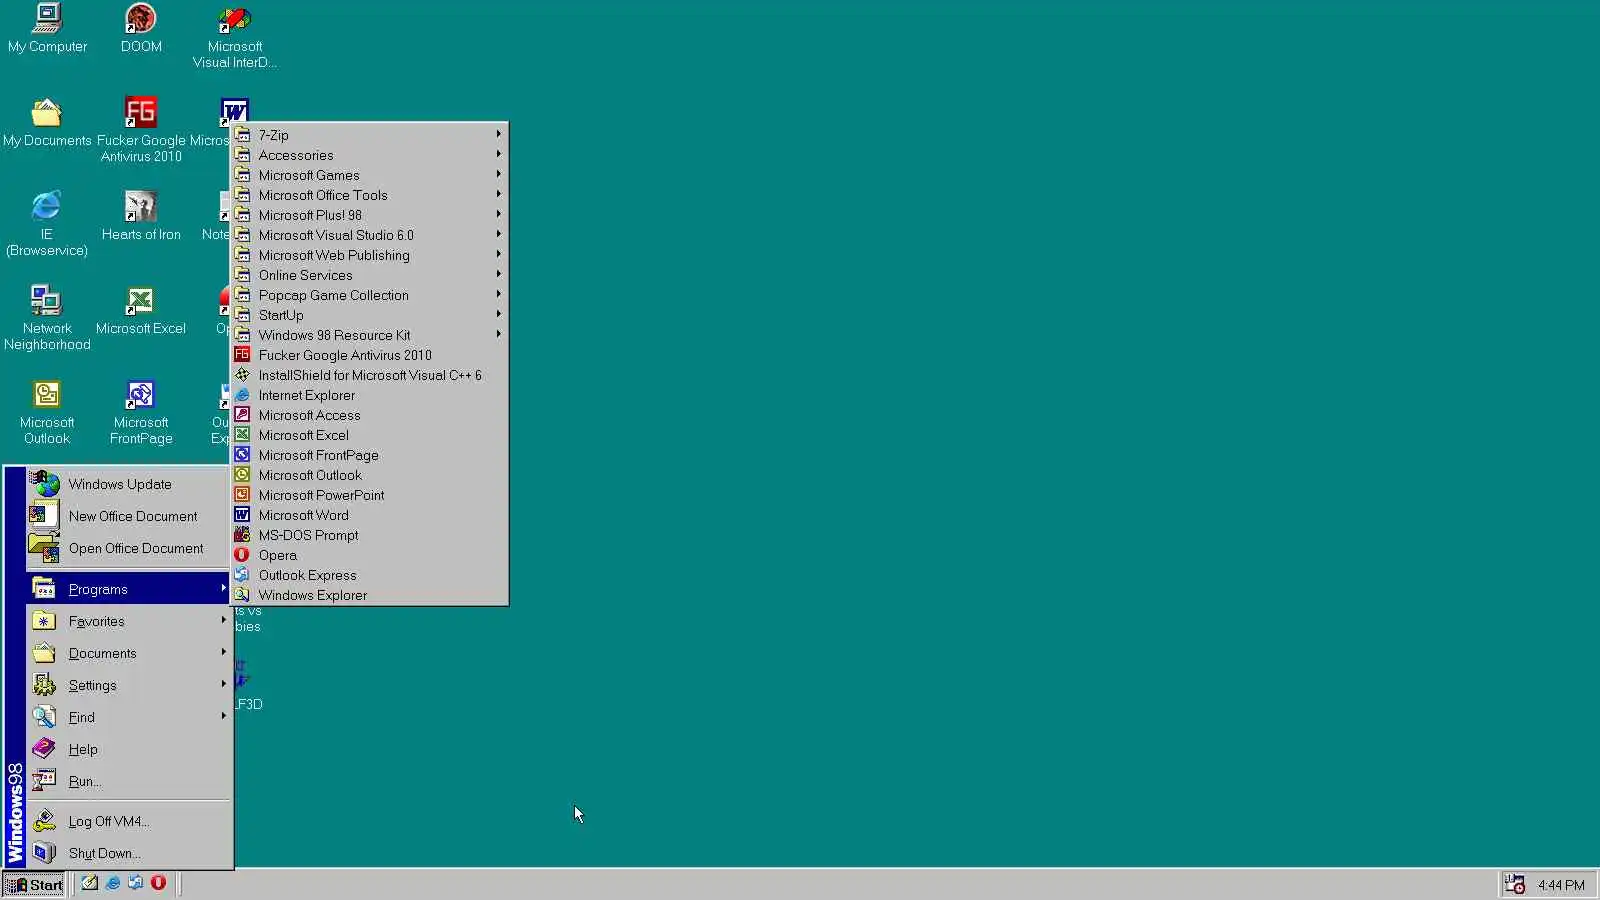Launch Internet Explorer from Programs menu
Viewport: 1600px width, 900px height.
click(369, 395)
